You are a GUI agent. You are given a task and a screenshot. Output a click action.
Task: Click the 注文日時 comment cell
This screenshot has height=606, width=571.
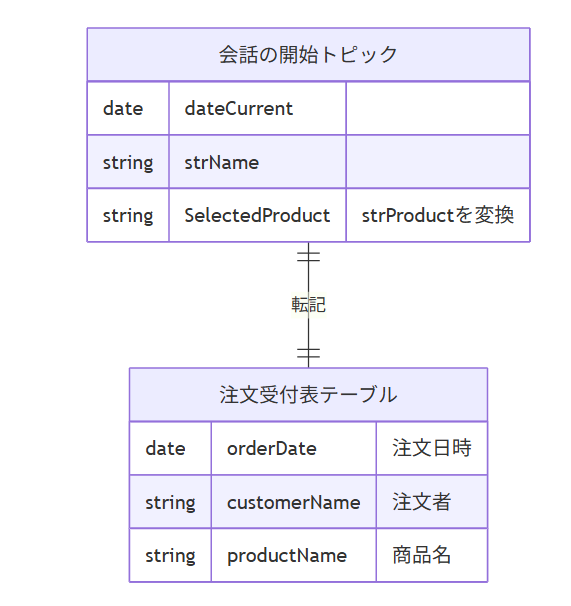tap(432, 448)
